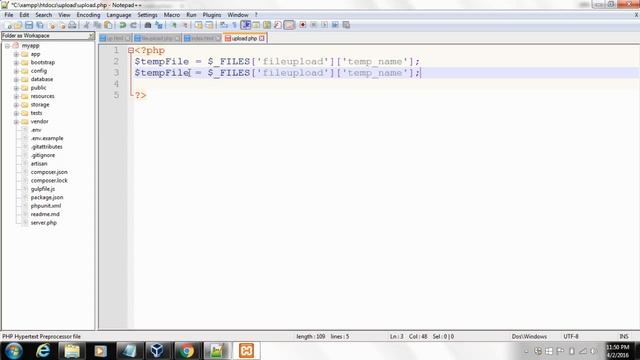Zoom out using toolbar icon
This screenshot has width=640, height=360.
point(185,25)
